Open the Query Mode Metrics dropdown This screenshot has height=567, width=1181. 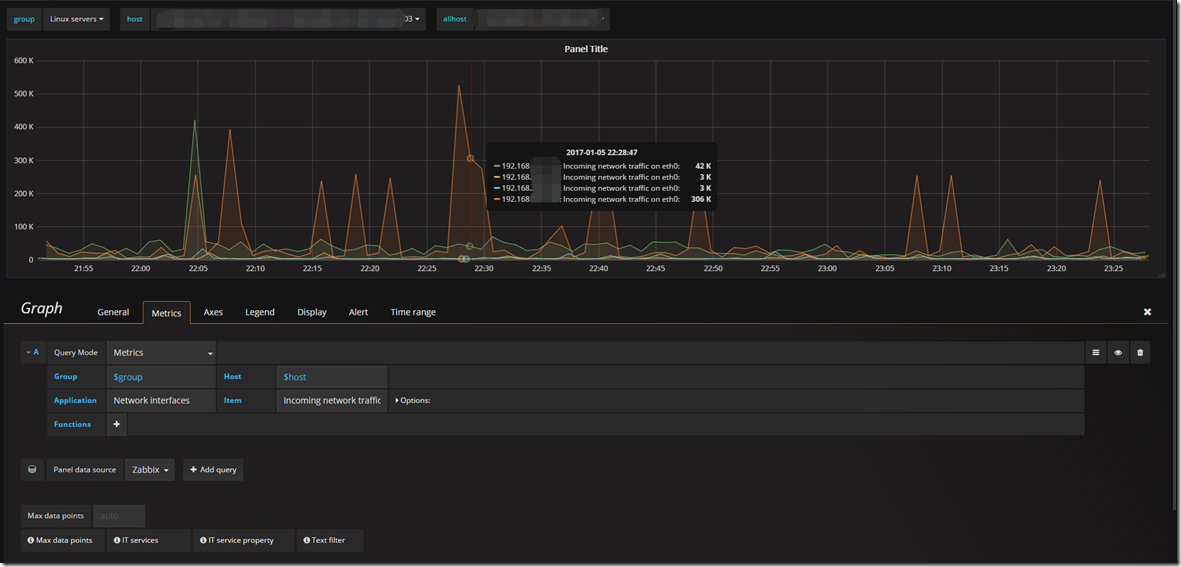[x=162, y=352]
